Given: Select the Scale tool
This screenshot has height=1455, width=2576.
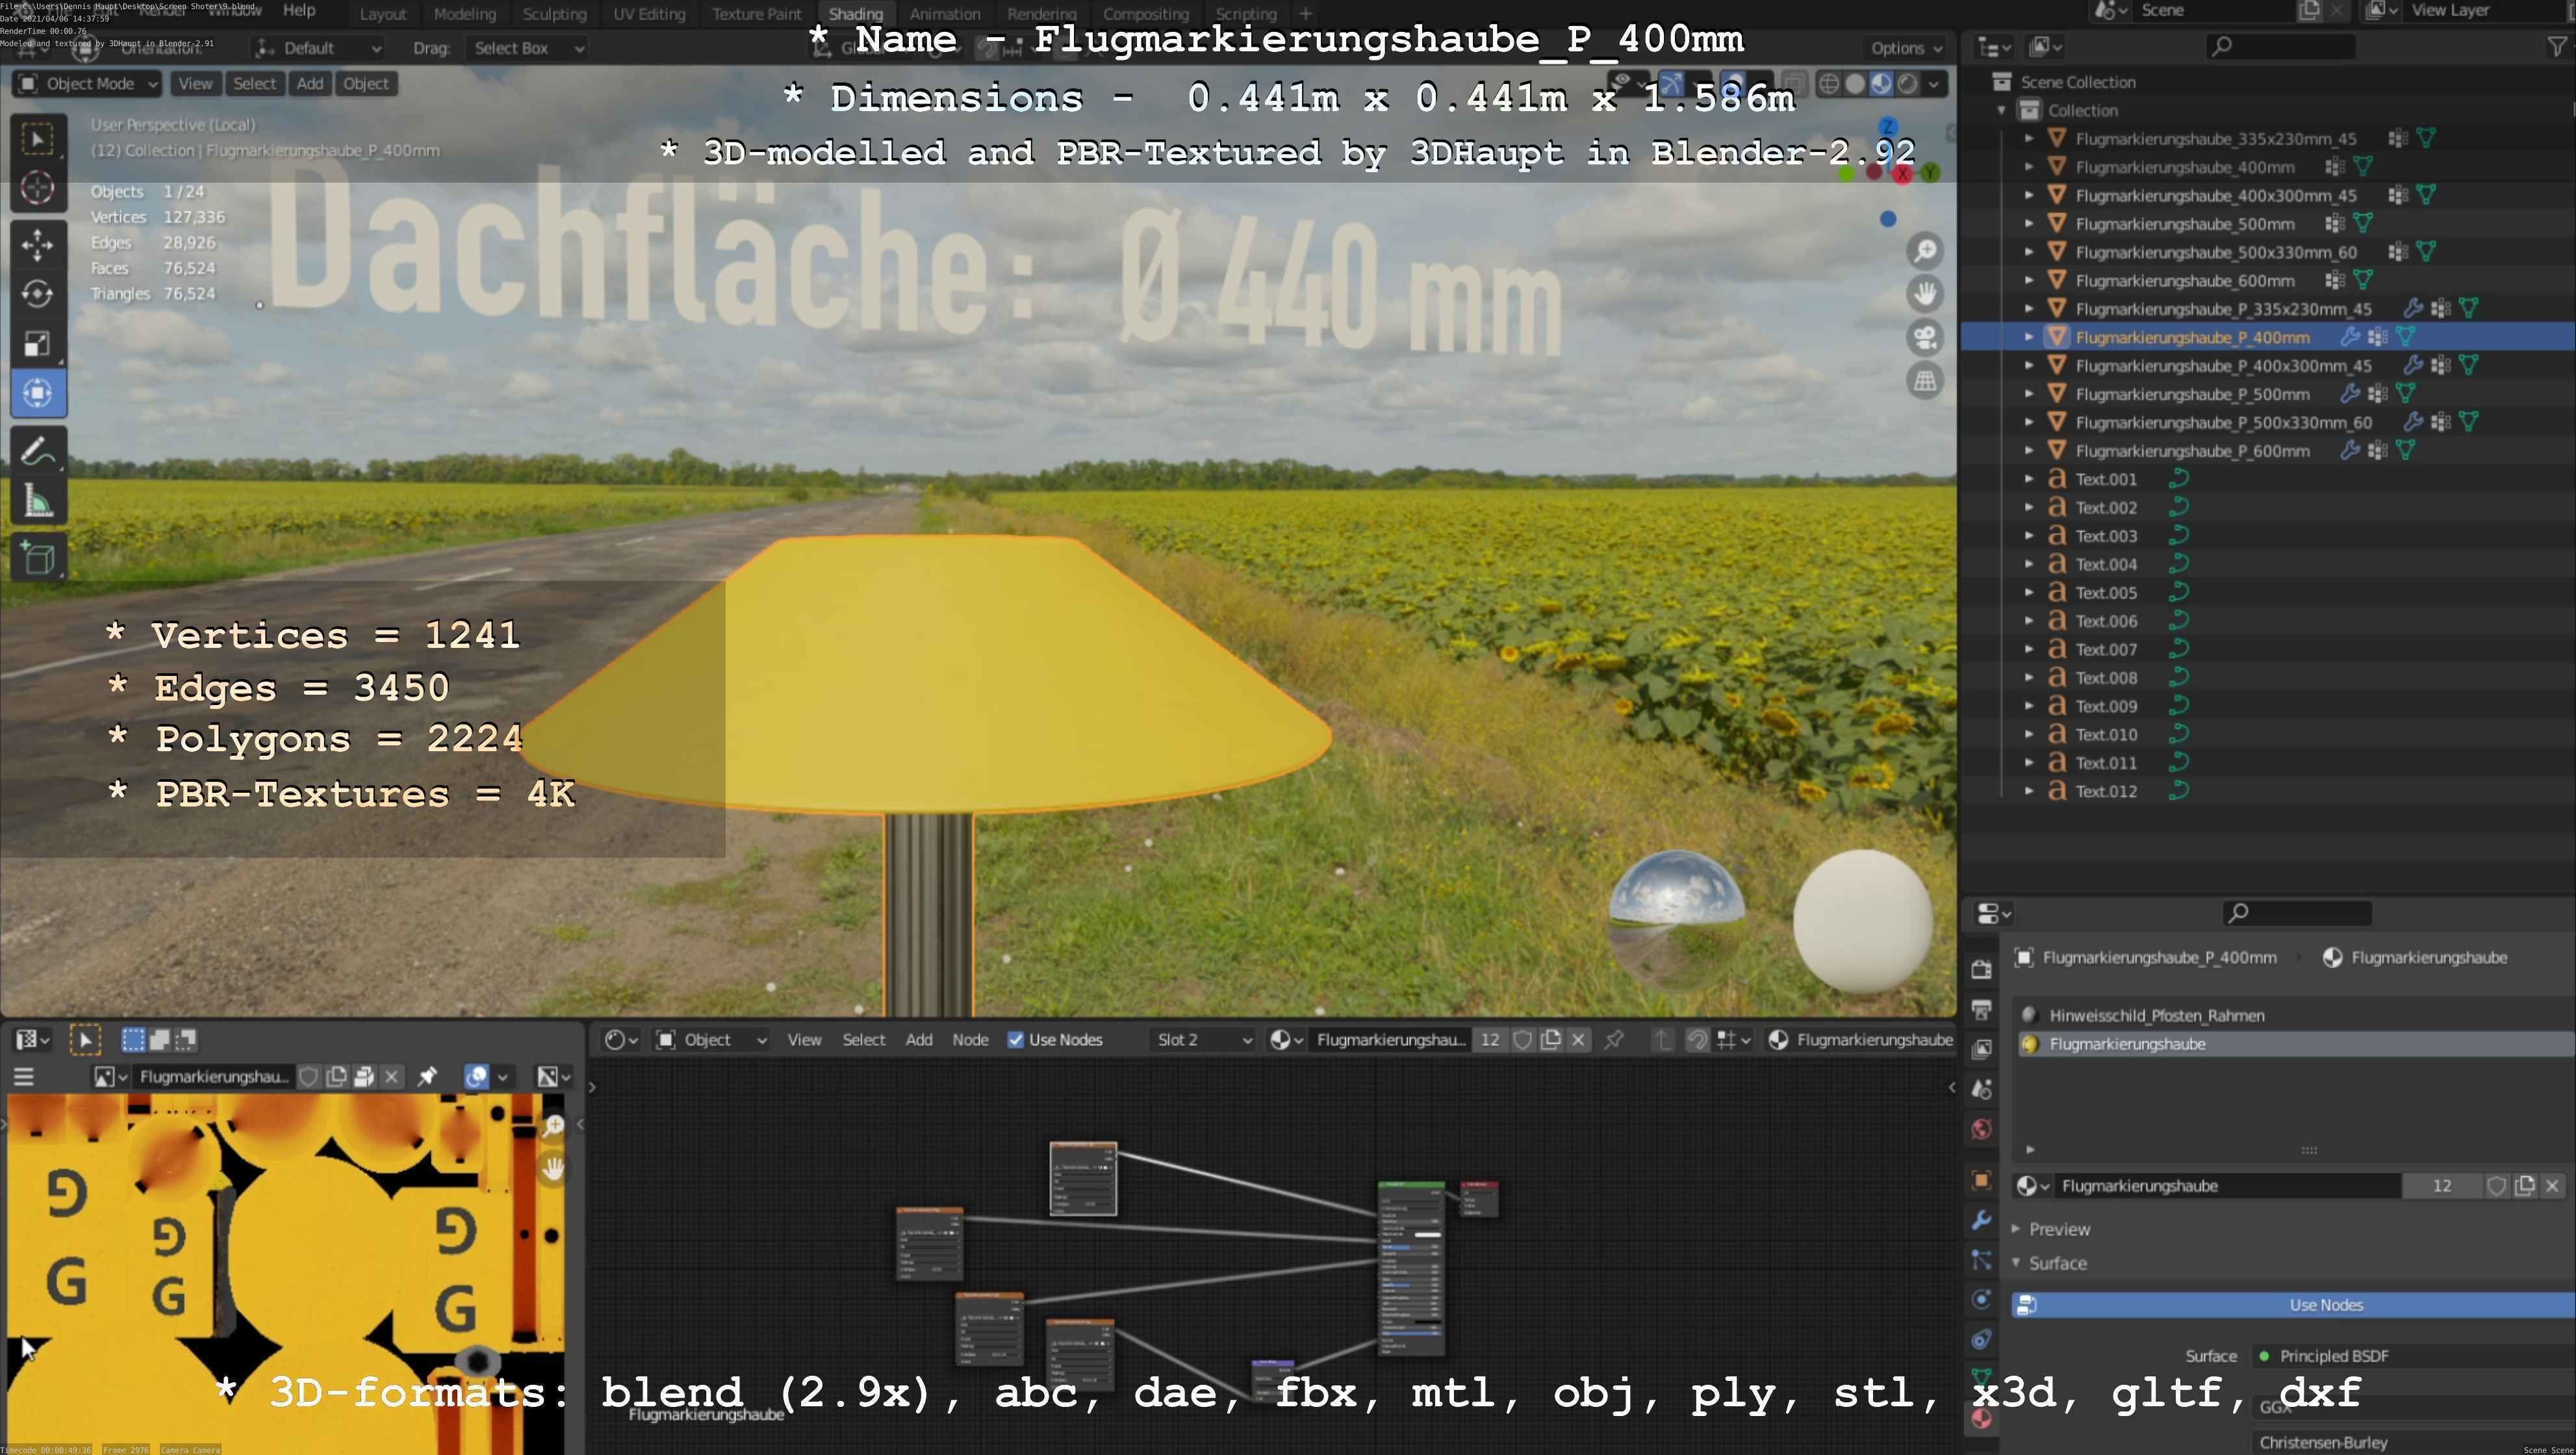Looking at the screenshot, I should point(38,344).
